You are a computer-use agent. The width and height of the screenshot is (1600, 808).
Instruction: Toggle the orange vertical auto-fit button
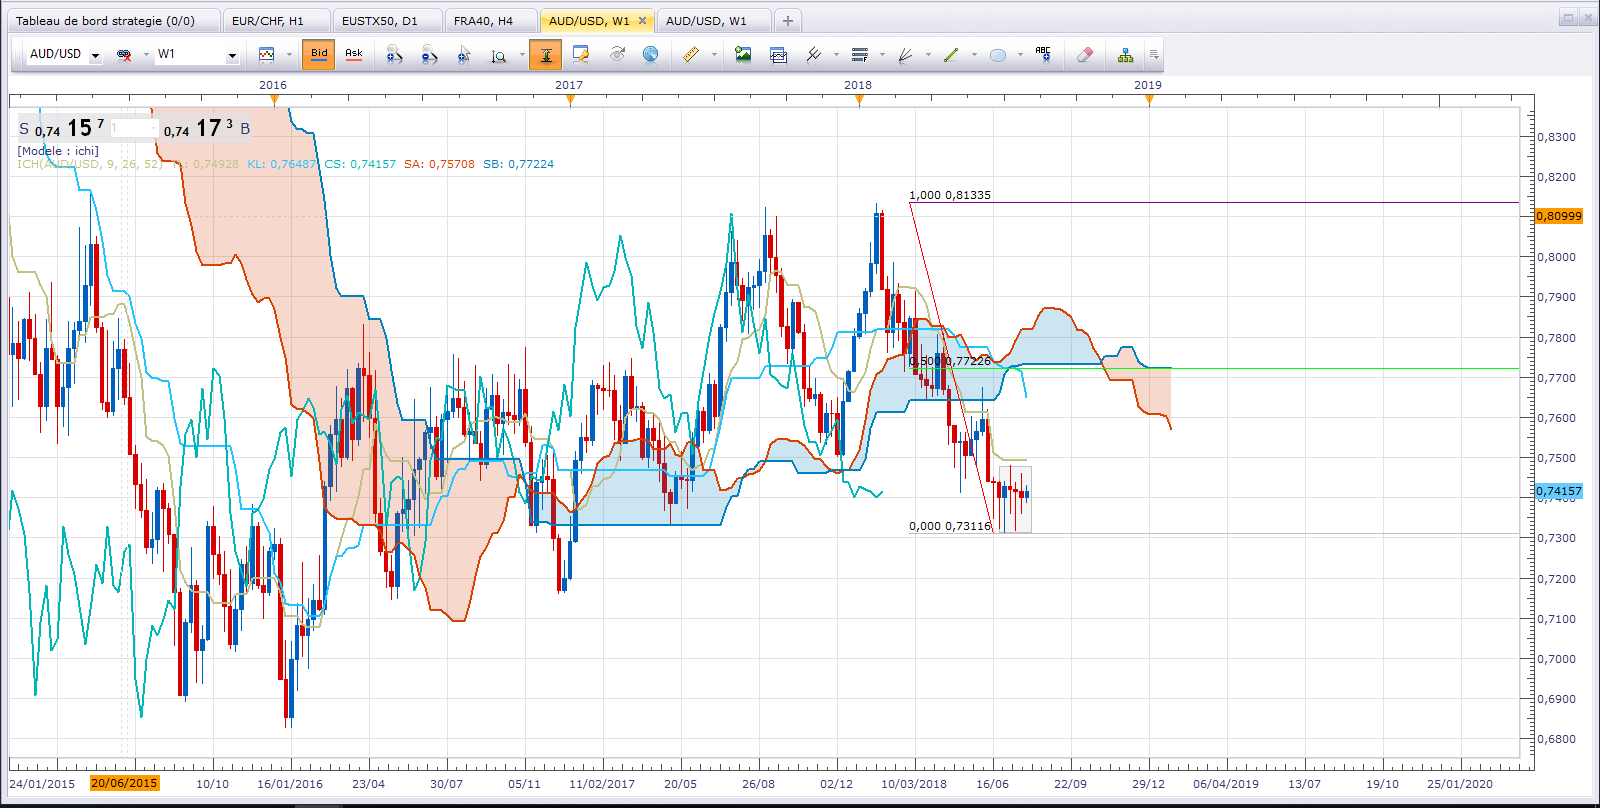coord(546,55)
